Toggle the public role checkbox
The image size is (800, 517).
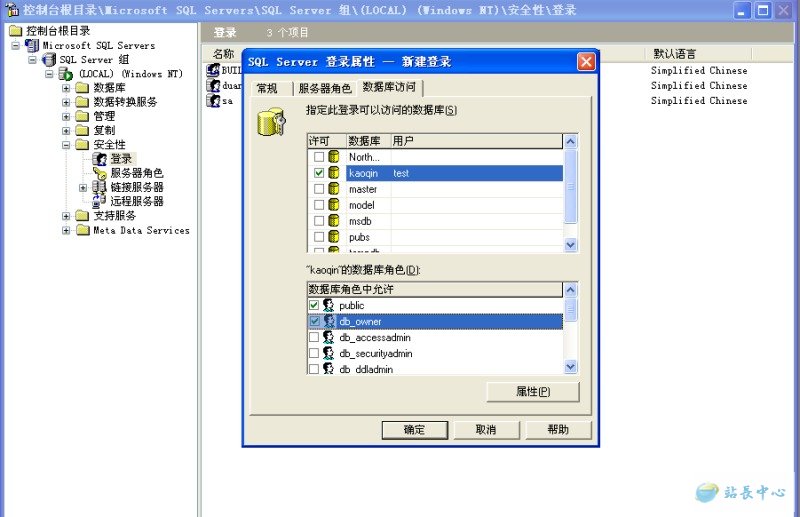coord(314,305)
